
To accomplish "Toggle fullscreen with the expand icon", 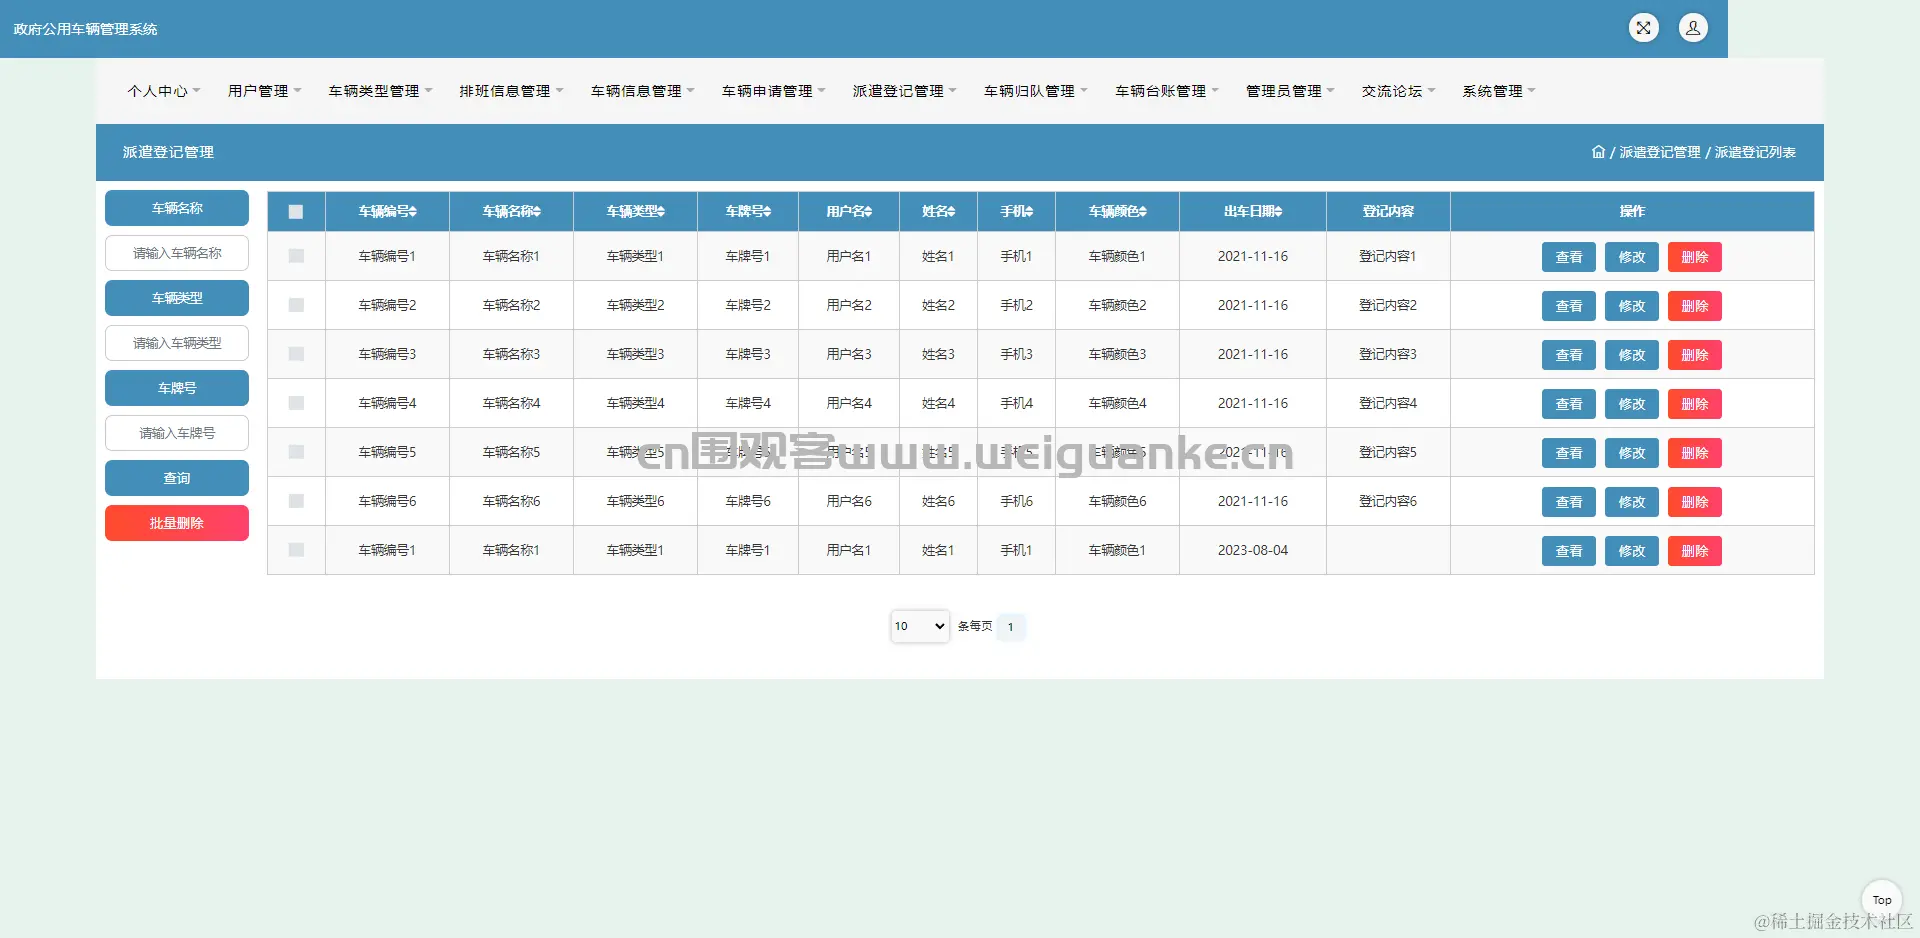I will tap(1643, 28).
